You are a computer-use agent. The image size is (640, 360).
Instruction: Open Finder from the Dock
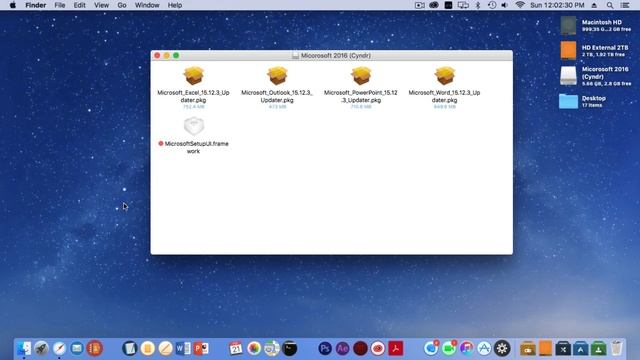pyautogui.click(x=24, y=348)
